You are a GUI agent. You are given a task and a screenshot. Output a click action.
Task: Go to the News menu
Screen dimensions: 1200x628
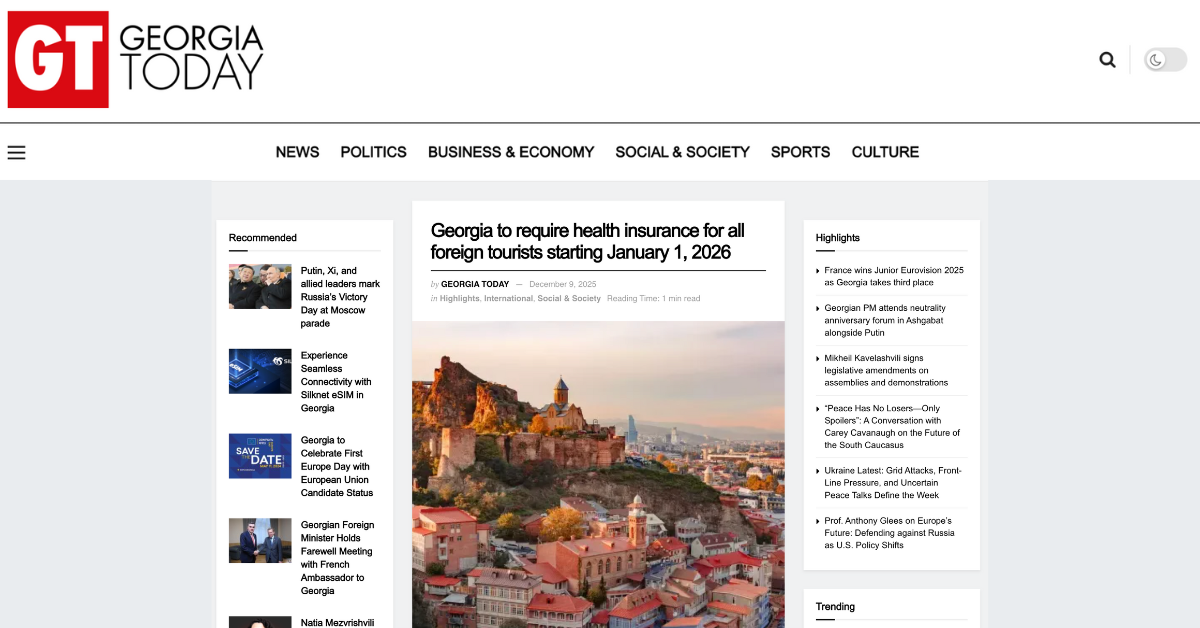tap(297, 152)
